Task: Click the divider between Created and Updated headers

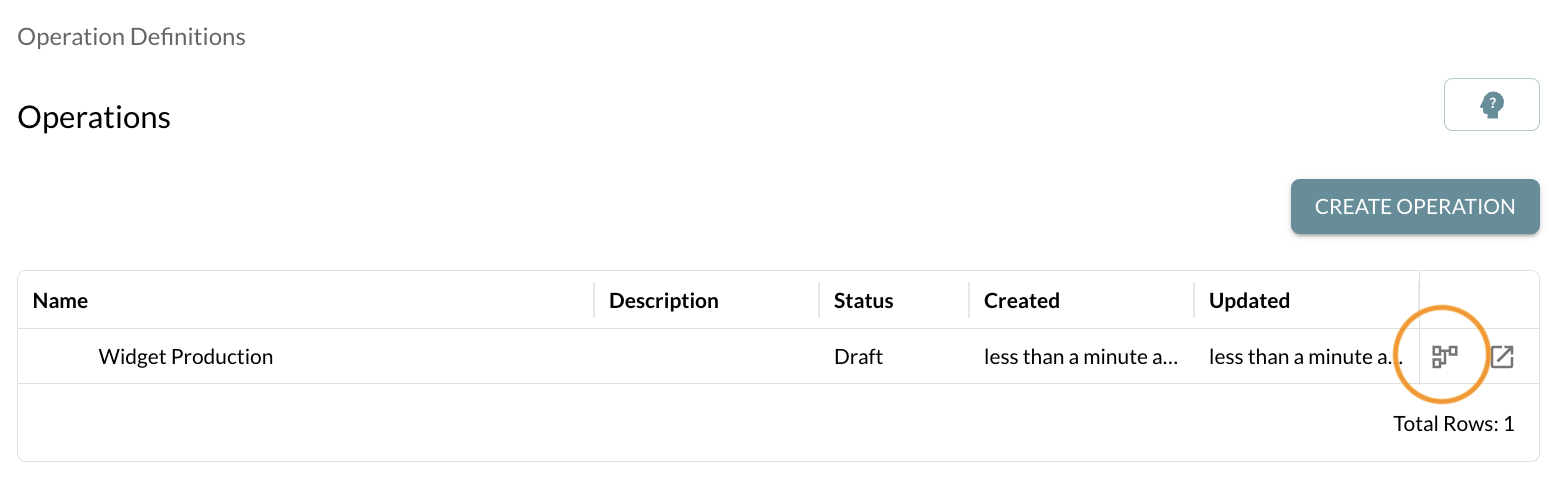Action: coord(1194,300)
